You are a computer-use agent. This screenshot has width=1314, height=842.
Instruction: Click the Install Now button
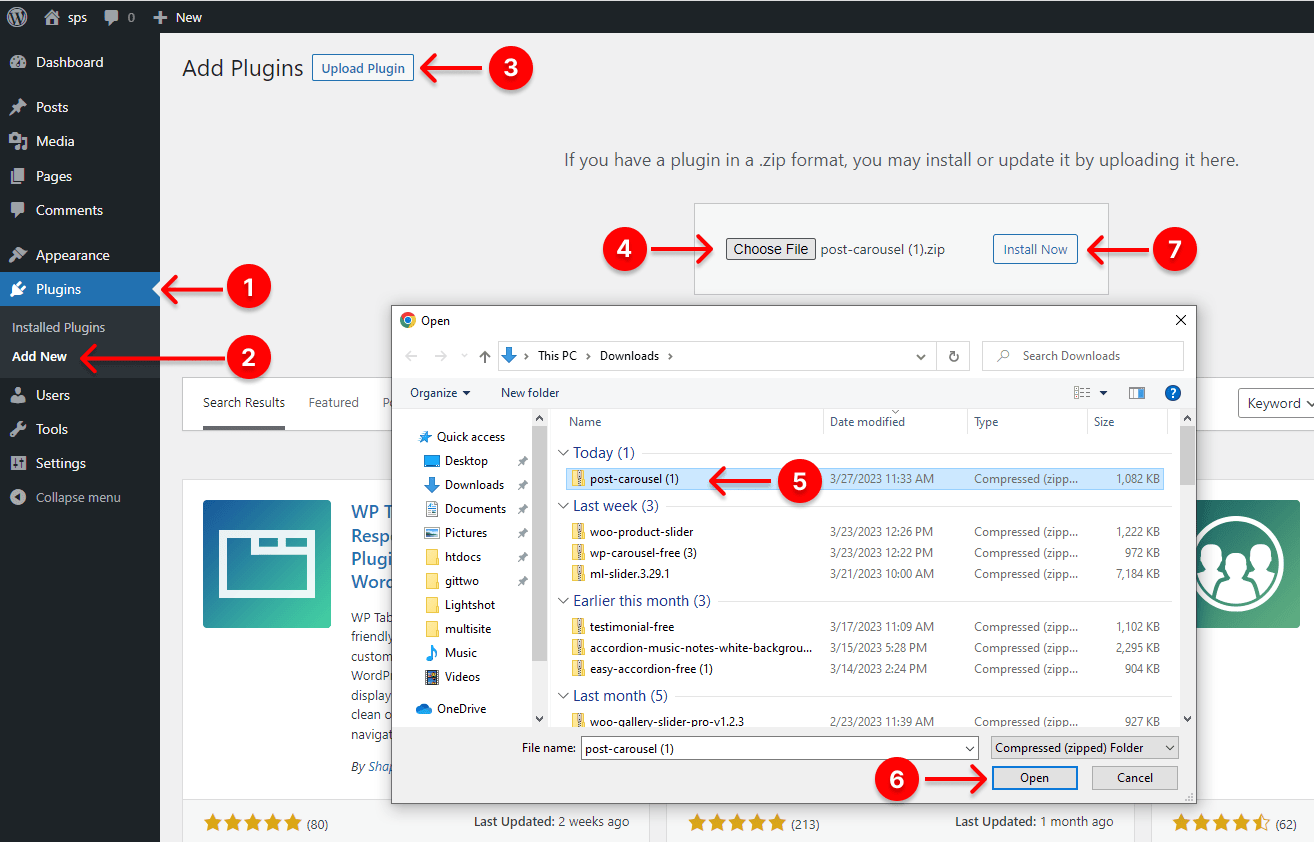(x=1035, y=249)
